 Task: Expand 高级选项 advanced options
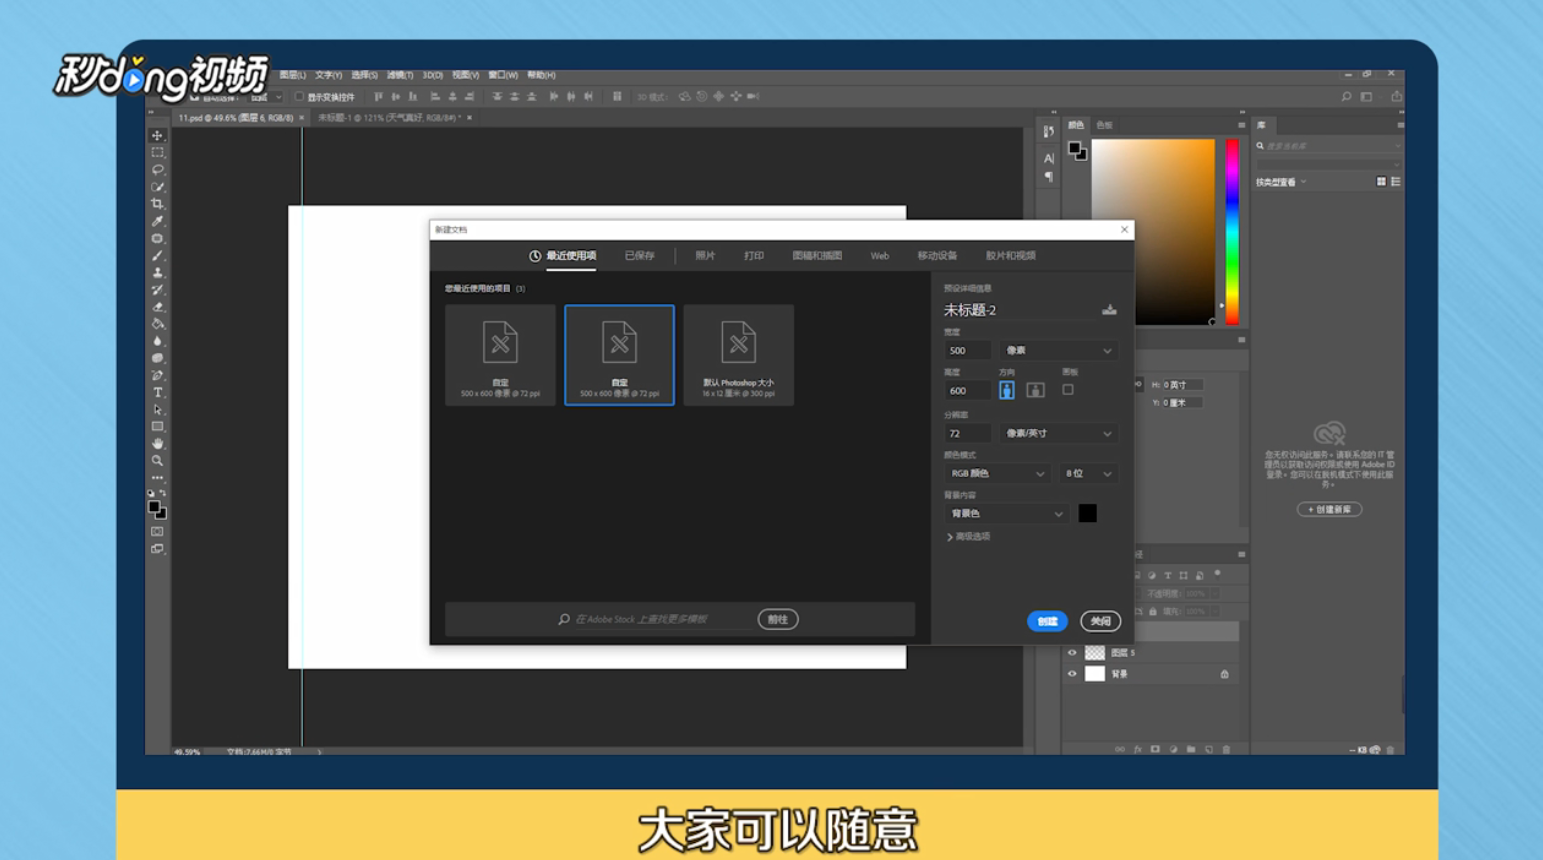968,537
